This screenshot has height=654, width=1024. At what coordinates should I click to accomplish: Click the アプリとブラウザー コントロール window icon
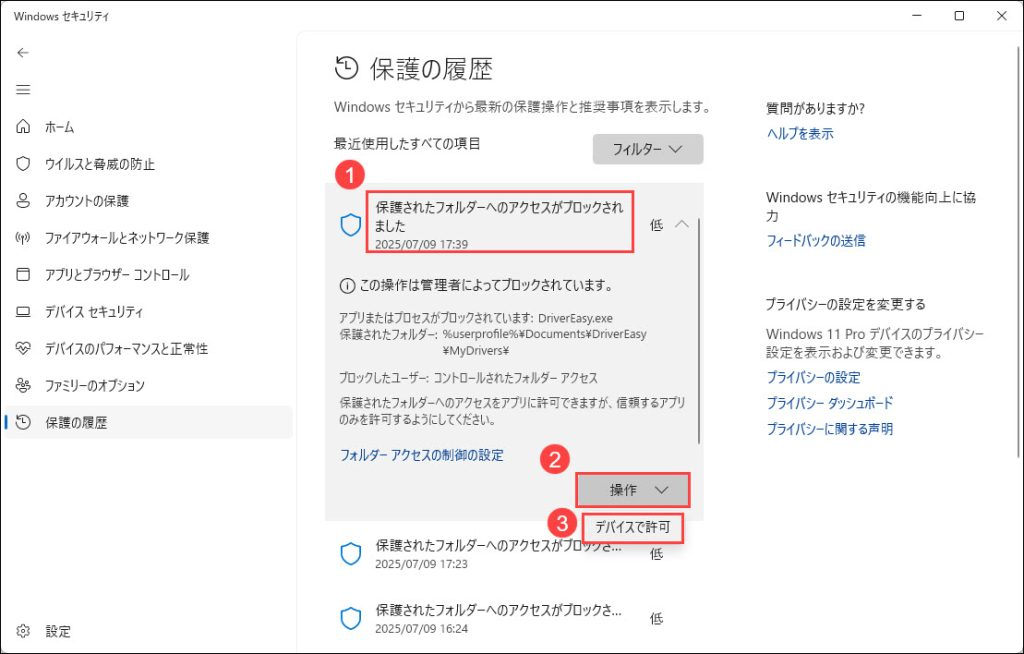23,274
